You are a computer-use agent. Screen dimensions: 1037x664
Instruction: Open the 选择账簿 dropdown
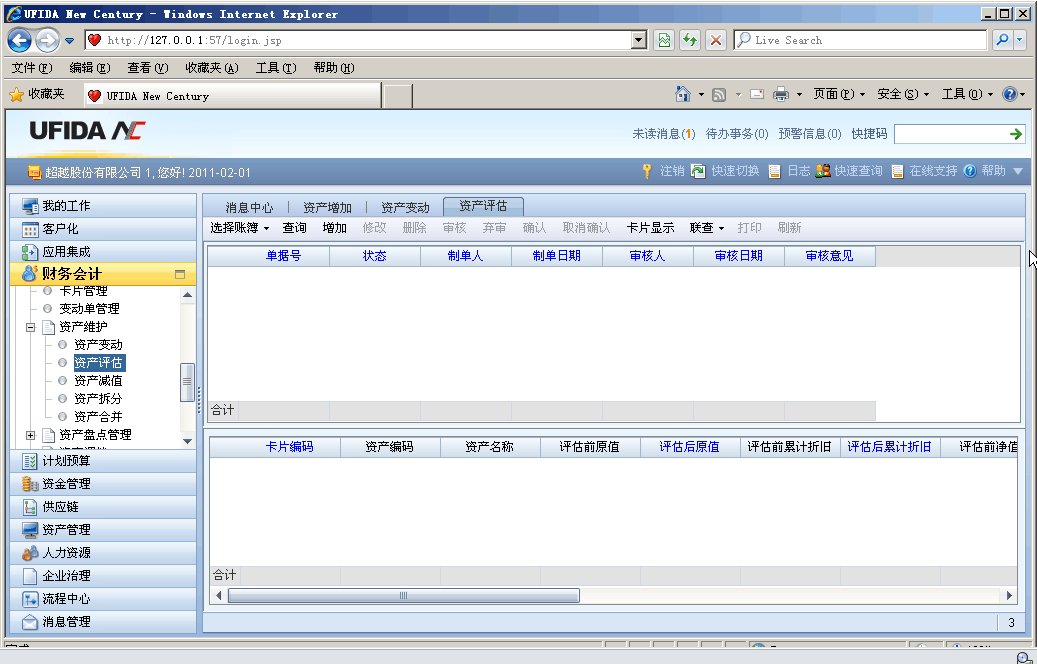coord(239,228)
